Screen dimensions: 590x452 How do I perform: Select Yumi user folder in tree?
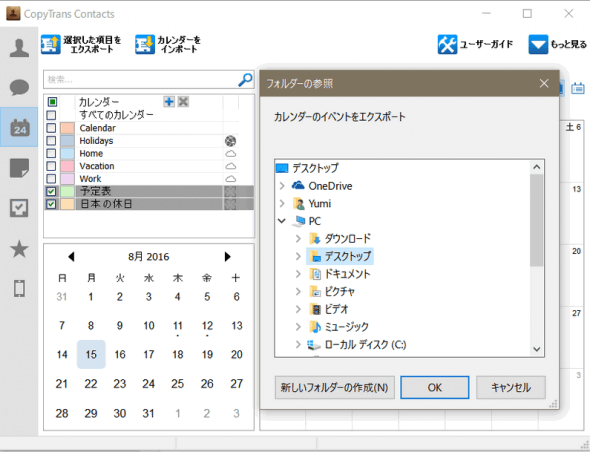click(x=319, y=204)
